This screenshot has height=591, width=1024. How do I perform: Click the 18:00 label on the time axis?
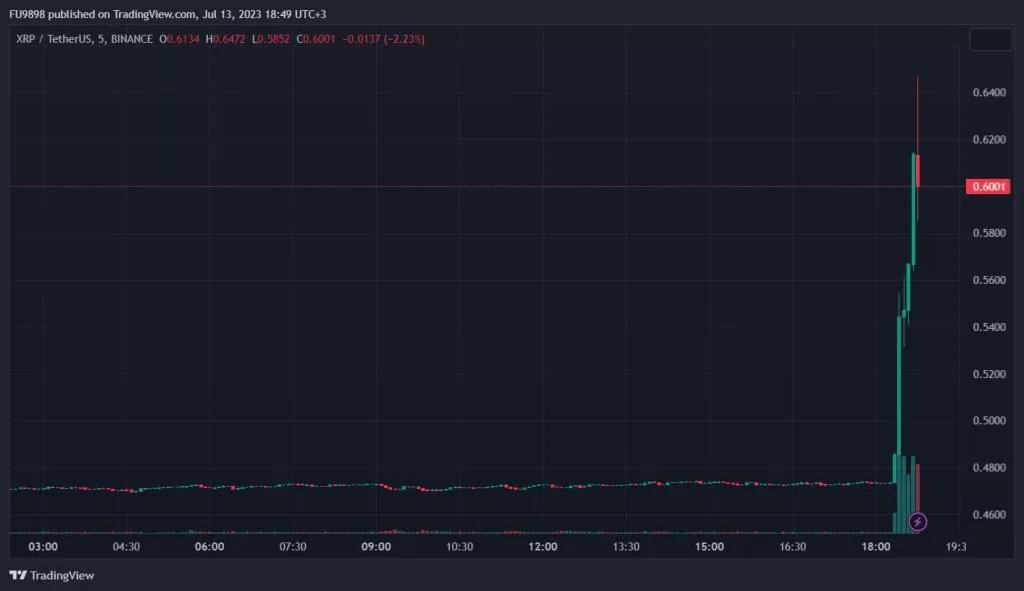tap(875, 547)
